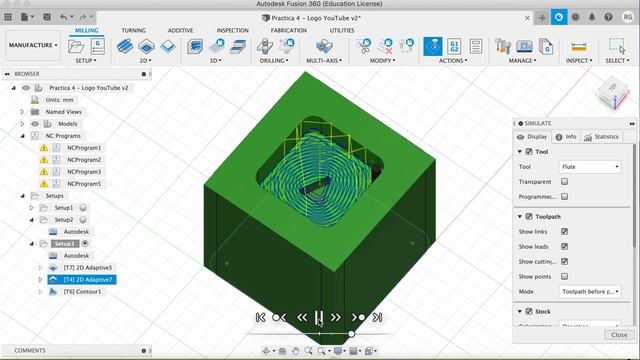
Task: Click the Pan hand icon in navigation bar
Action: 295,351
